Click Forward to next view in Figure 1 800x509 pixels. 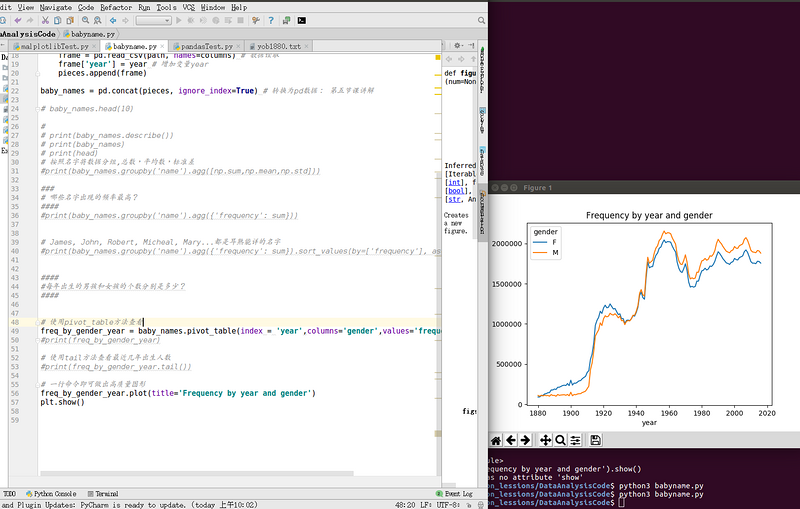click(526, 440)
